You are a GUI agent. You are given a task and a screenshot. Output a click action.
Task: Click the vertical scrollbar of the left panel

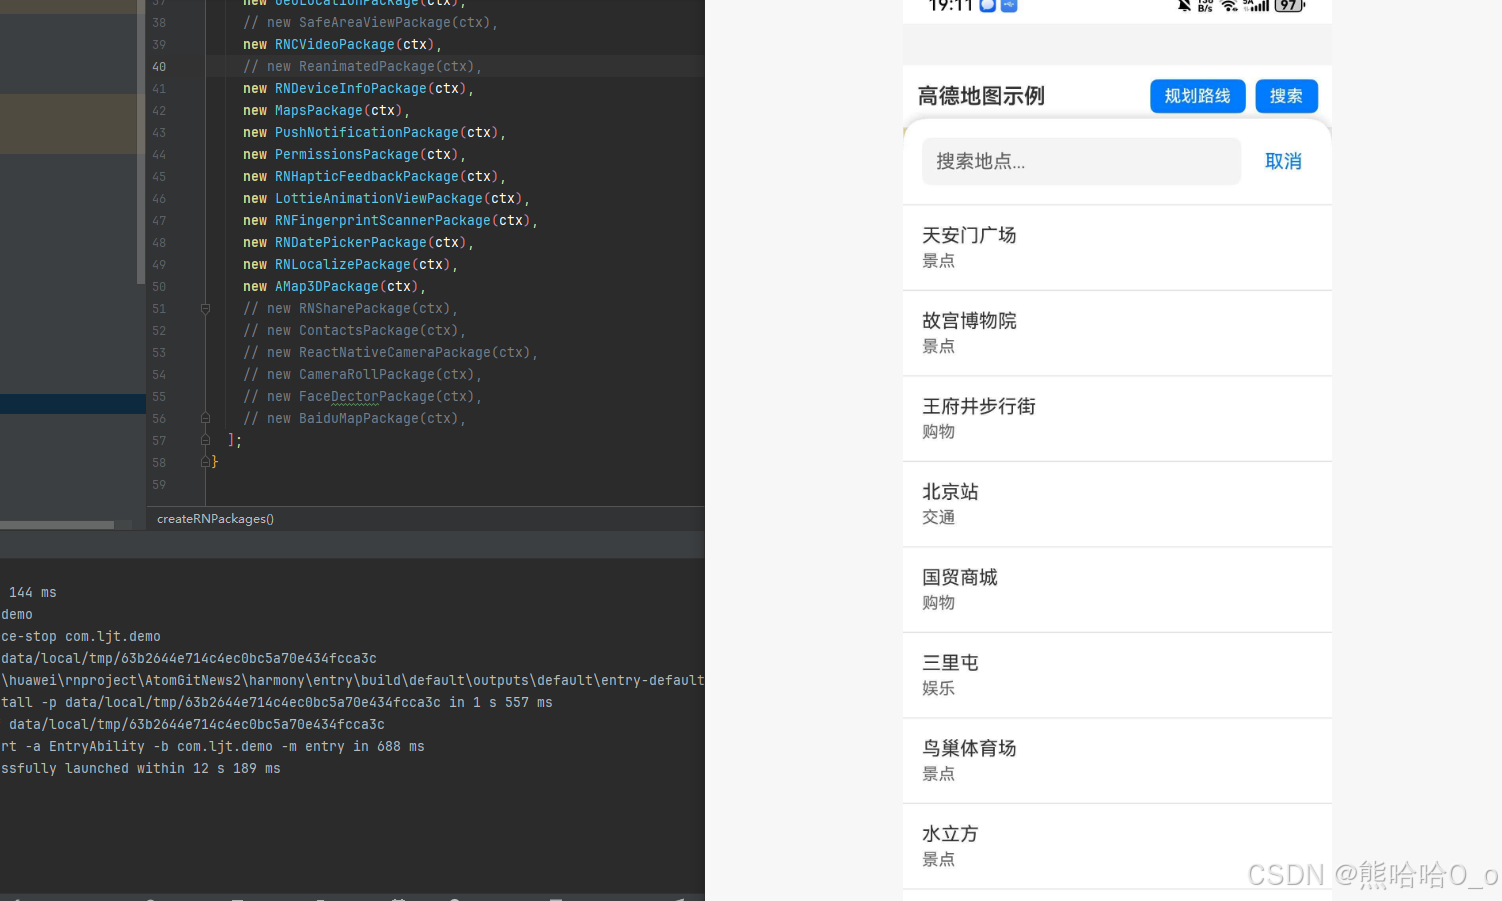pos(141,142)
